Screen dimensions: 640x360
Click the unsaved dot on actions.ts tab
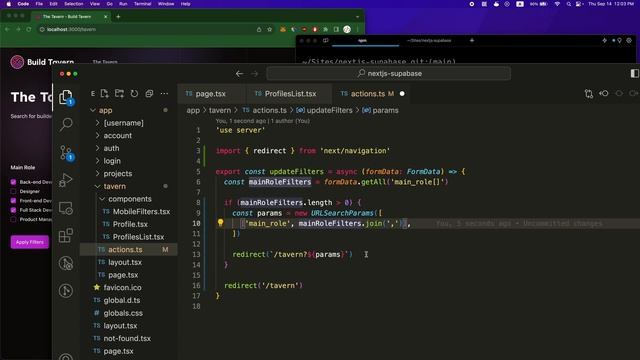tap(402, 94)
